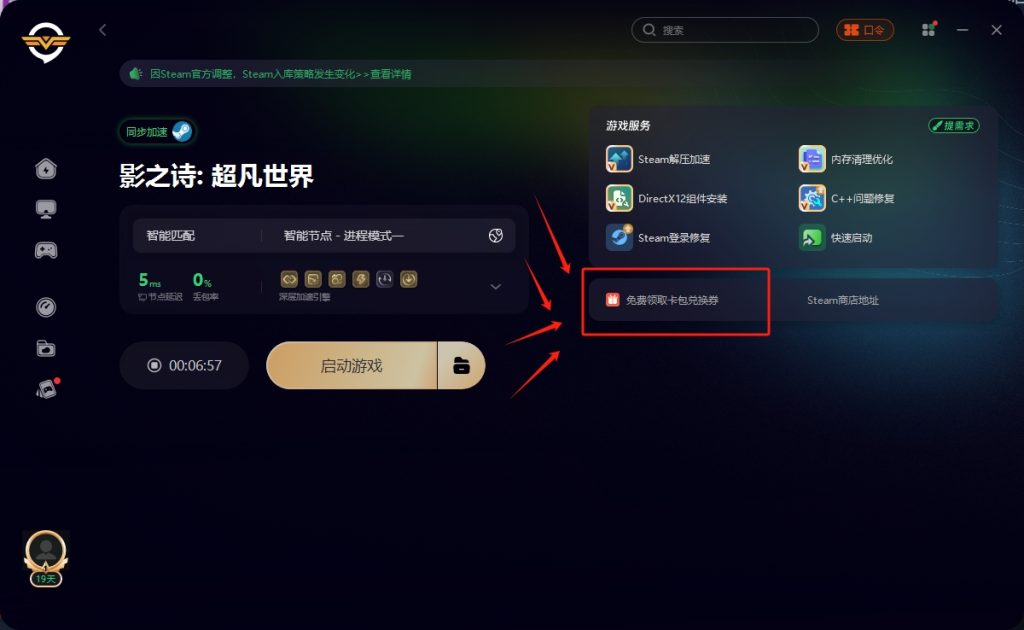Open Steam解压加速 service icon
Screen dimensions: 1024x630
coord(619,159)
